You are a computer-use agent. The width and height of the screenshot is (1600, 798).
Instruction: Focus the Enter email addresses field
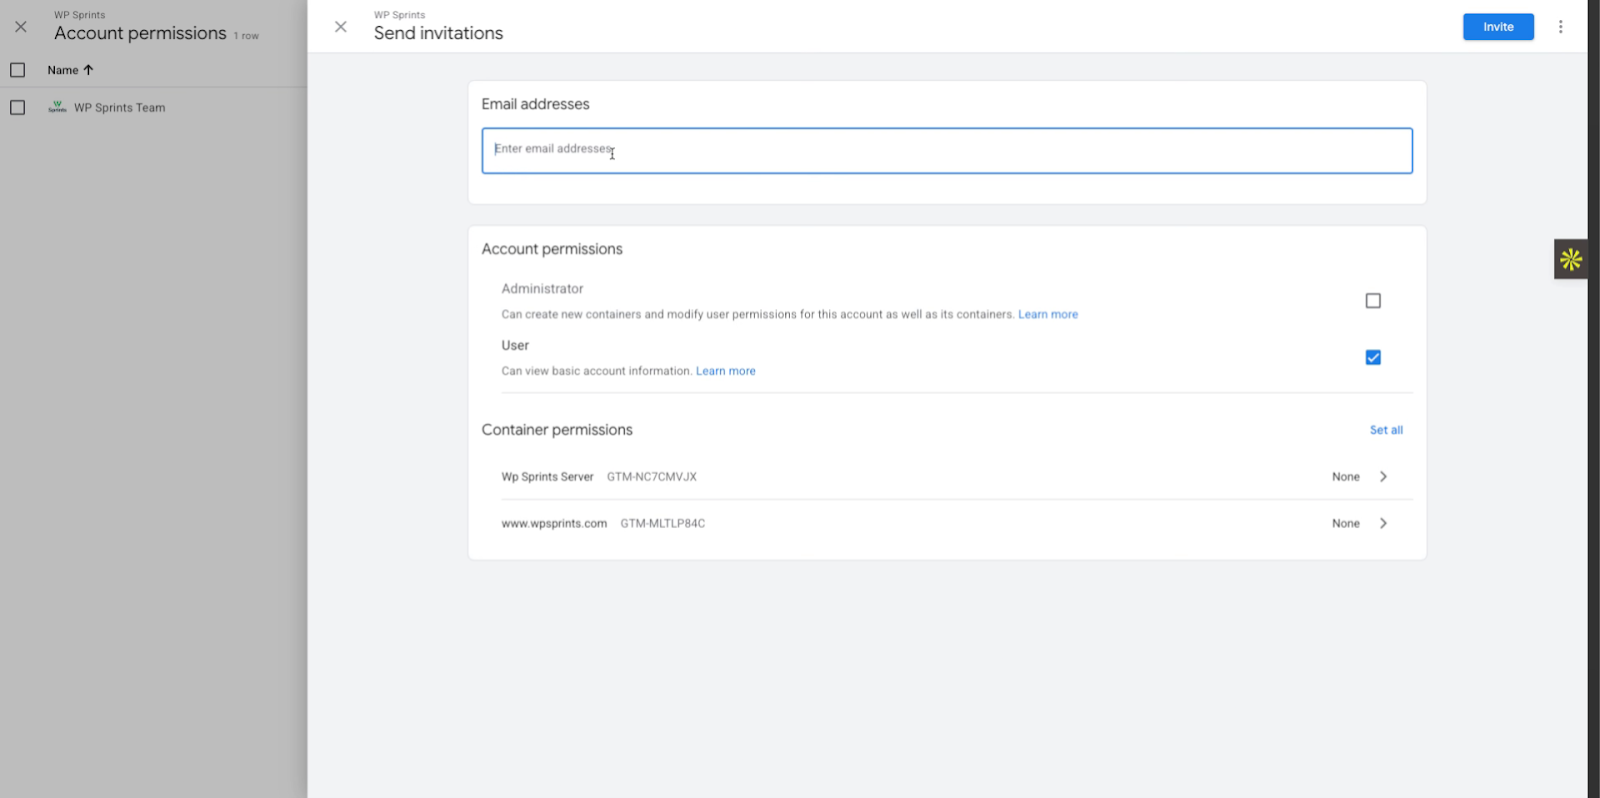pyautogui.click(x=946, y=150)
